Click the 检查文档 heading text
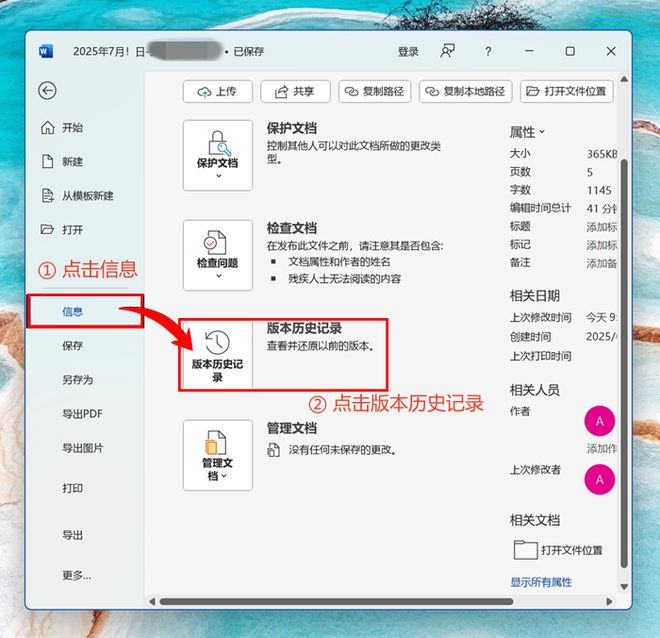Screen dimensions: 660x638 [x=291, y=228]
